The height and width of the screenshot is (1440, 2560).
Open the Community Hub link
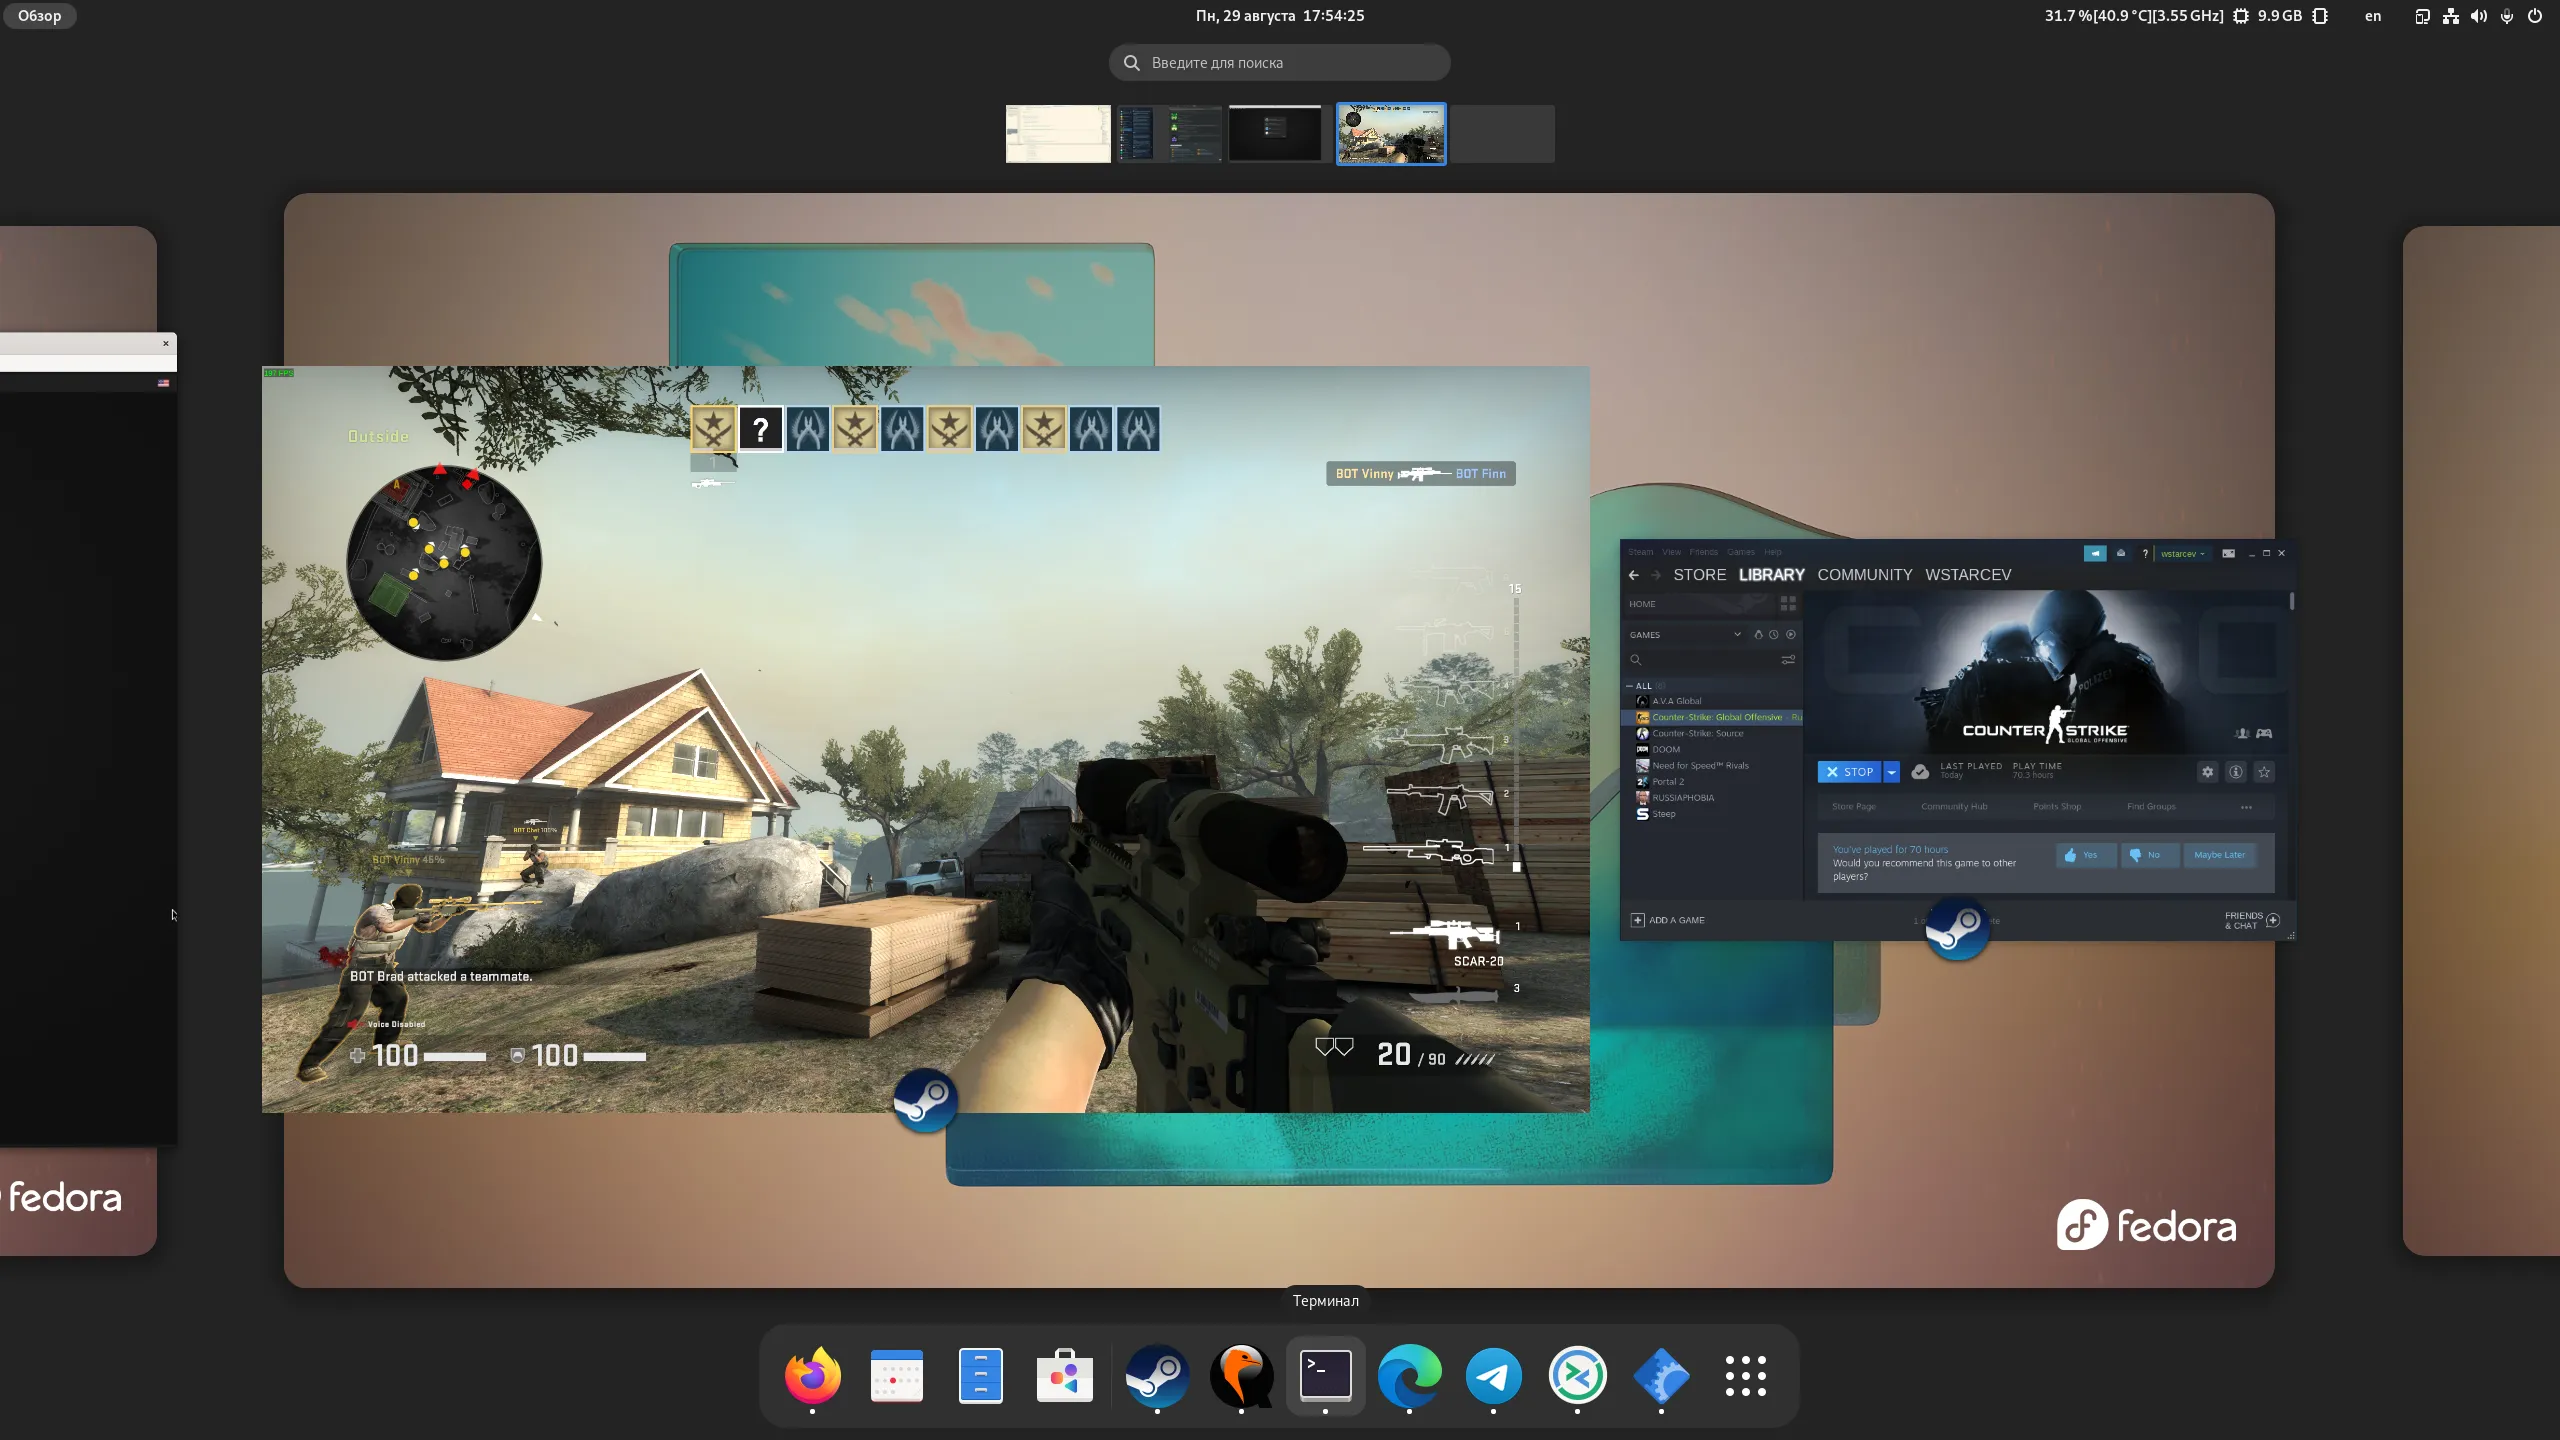point(1953,807)
